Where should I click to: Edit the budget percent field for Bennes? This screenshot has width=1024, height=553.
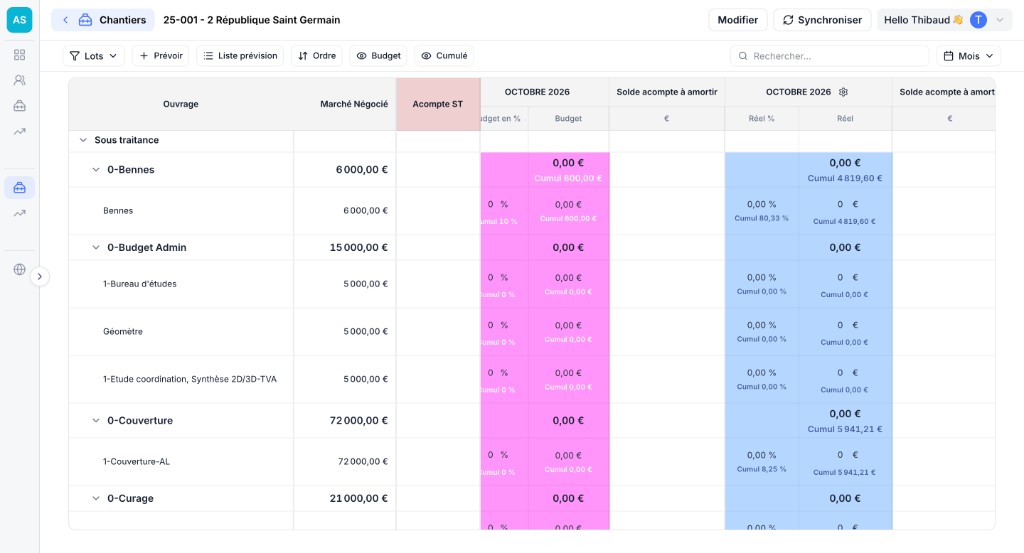[491, 204]
